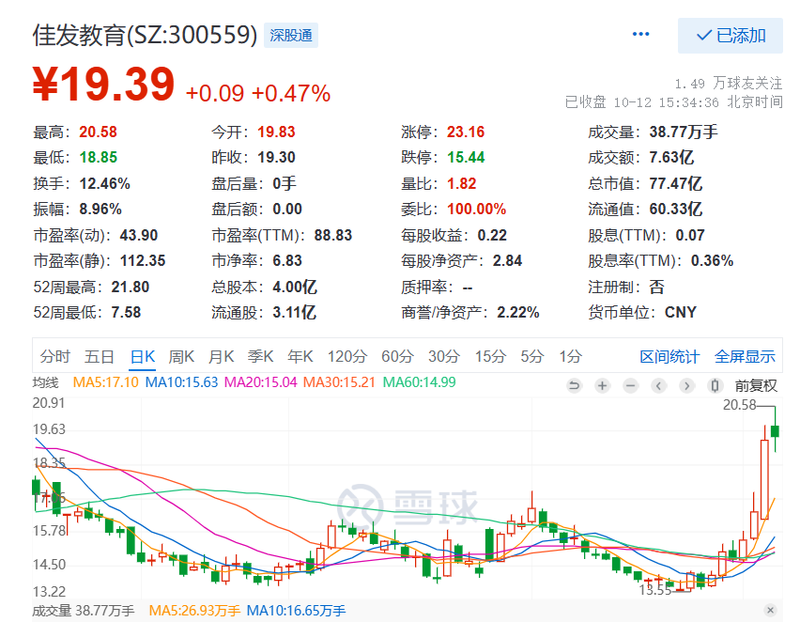Viewport: 800px width, 622px height.
Task: Choose the 30分 interval tab
Action: 444,356
